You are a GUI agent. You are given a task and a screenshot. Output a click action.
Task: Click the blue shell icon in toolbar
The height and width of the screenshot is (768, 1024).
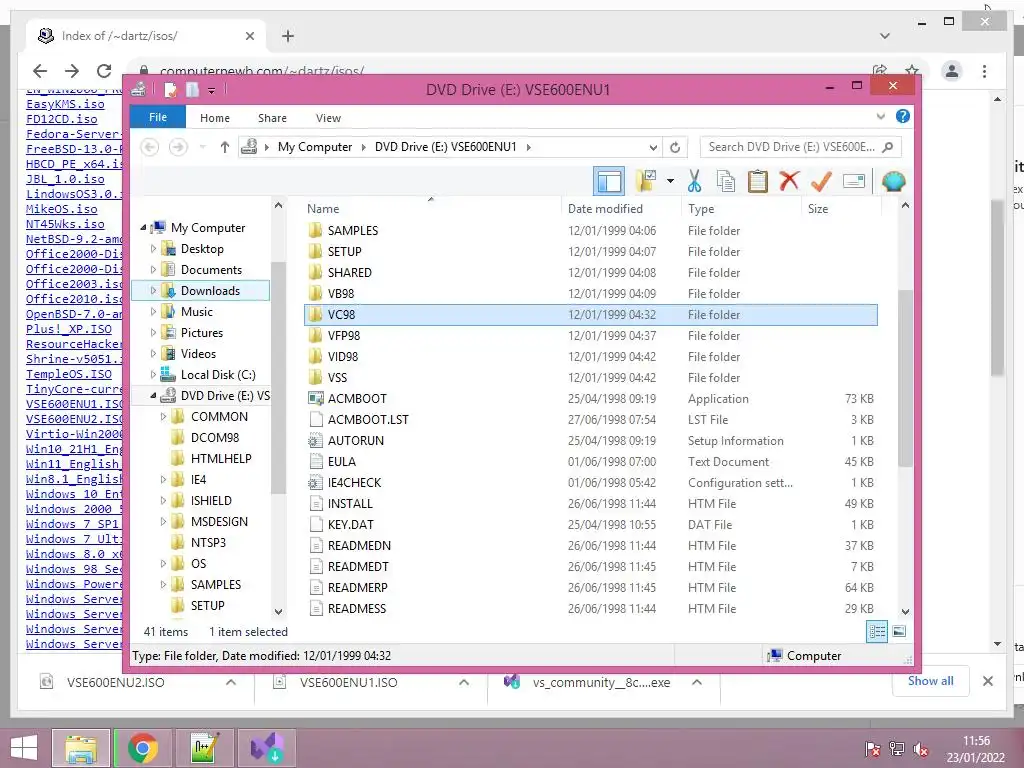click(x=893, y=181)
